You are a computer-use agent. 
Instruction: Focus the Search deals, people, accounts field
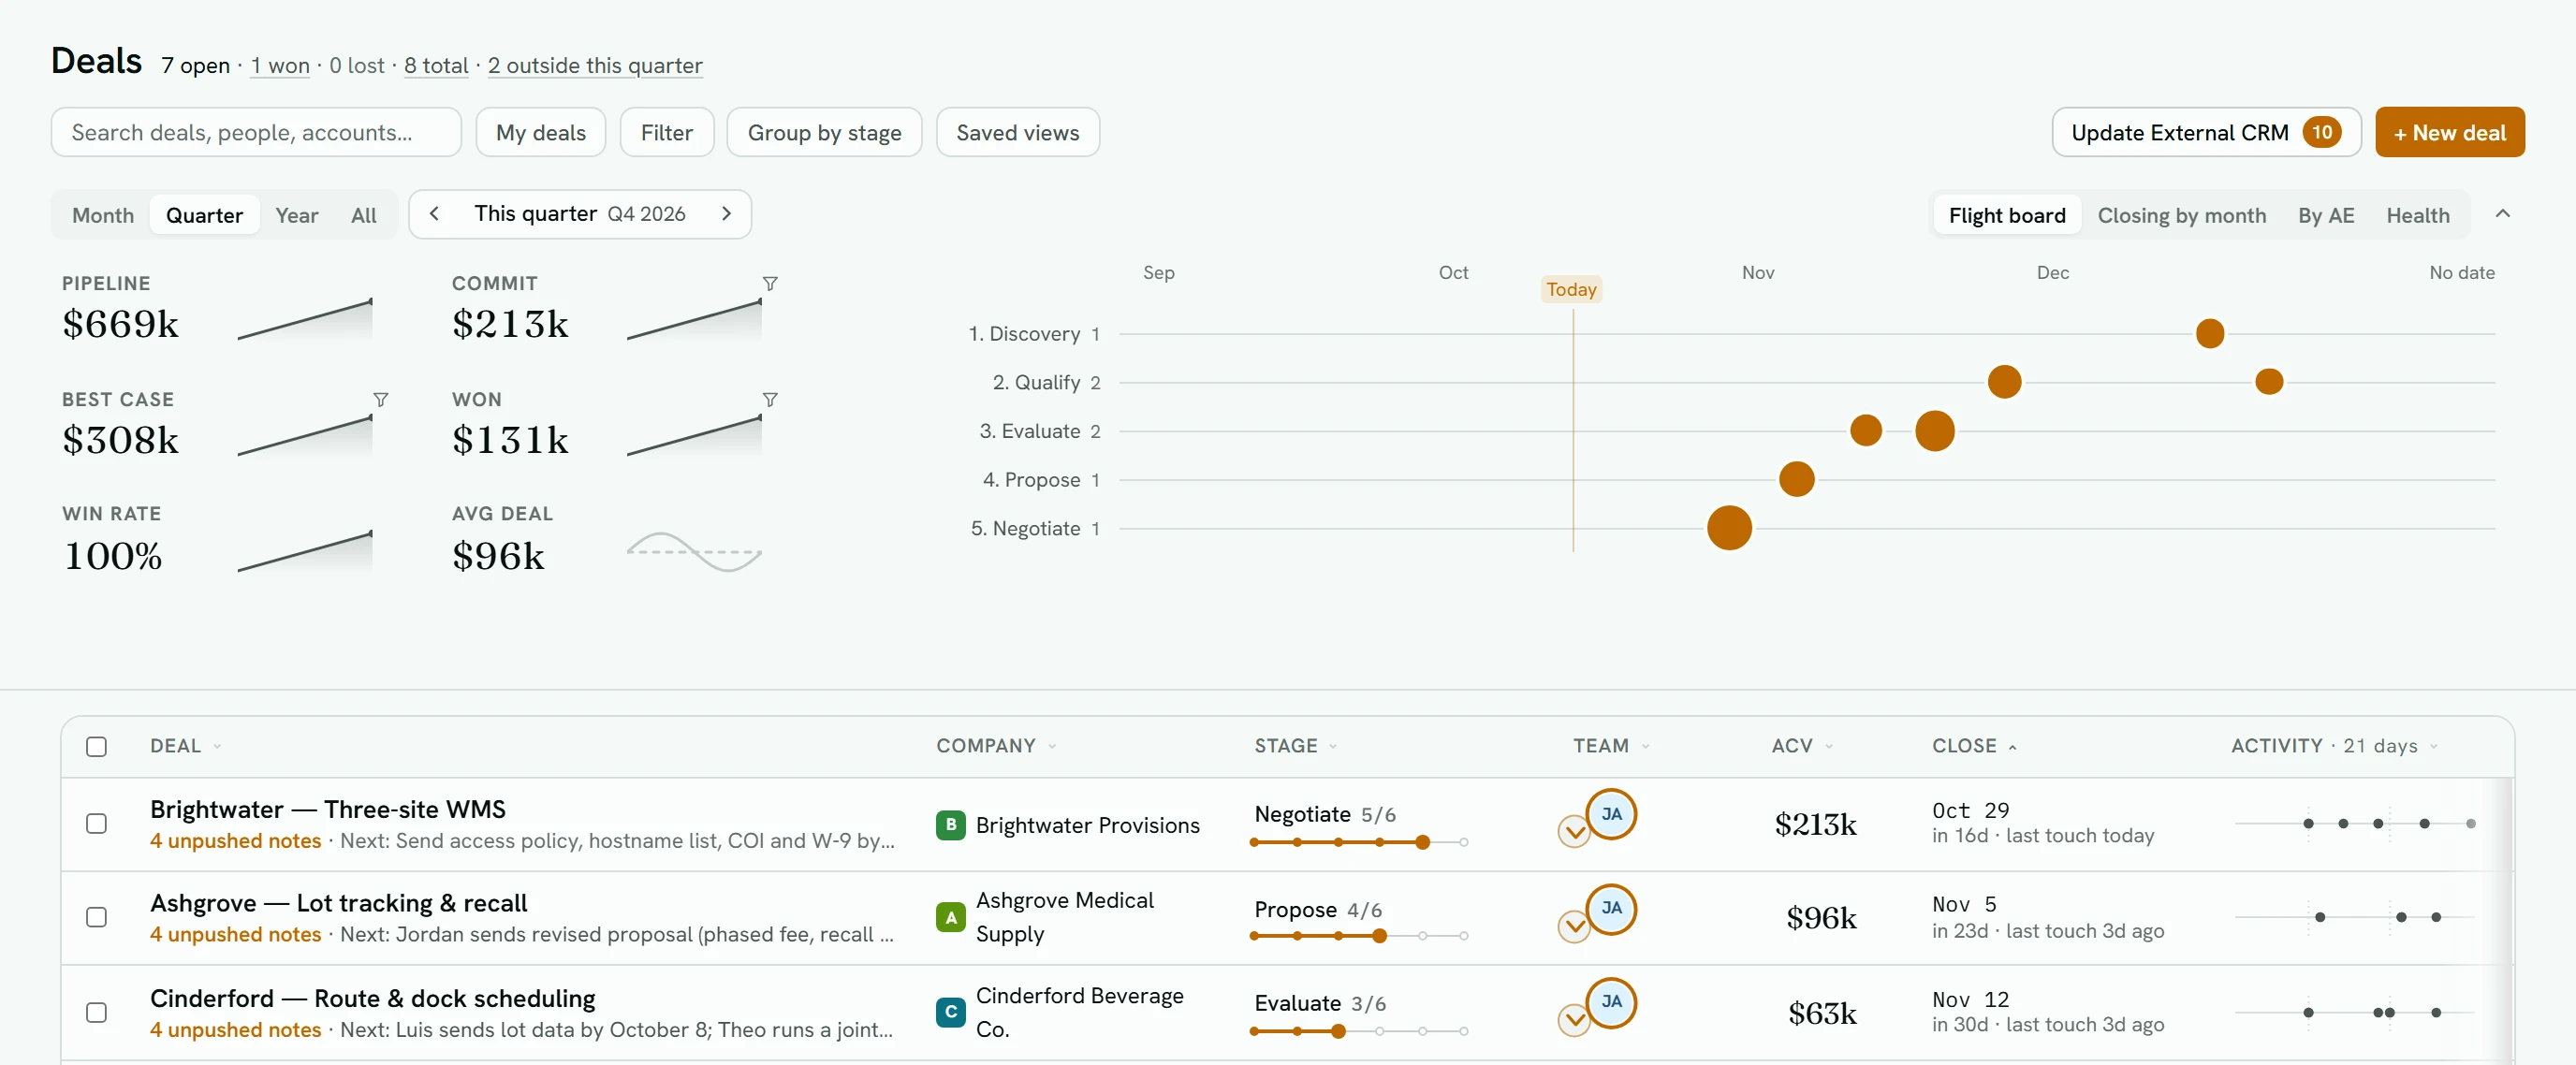[256, 133]
